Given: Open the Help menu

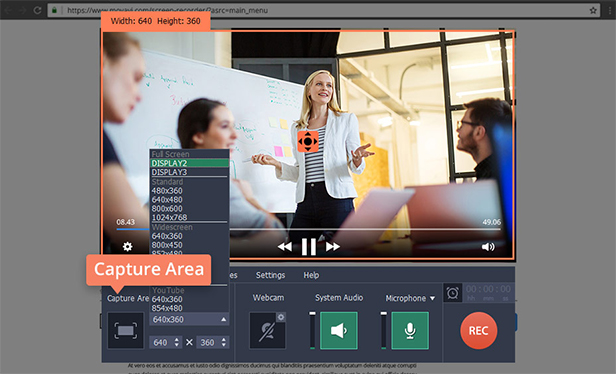Looking at the screenshot, I should tap(311, 275).
